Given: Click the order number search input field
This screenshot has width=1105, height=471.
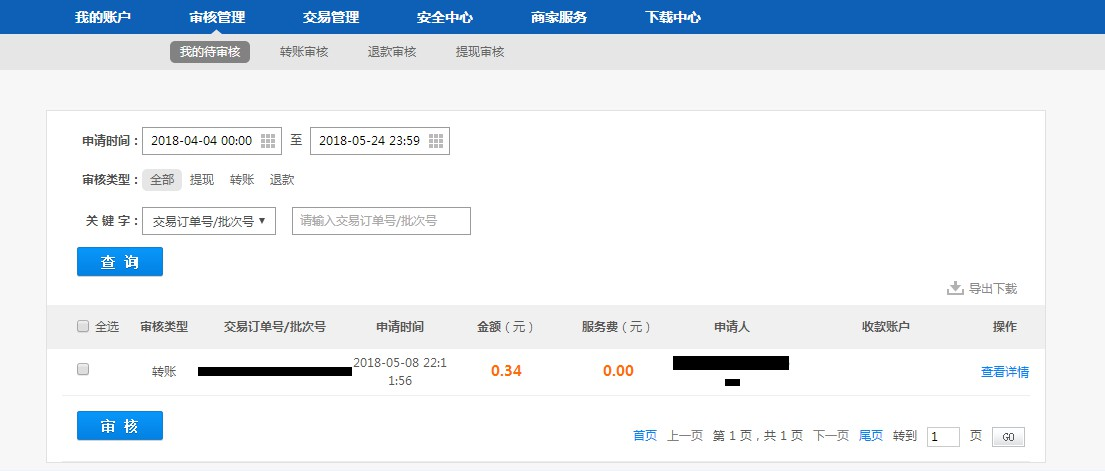Looking at the screenshot, I should 381,221.
